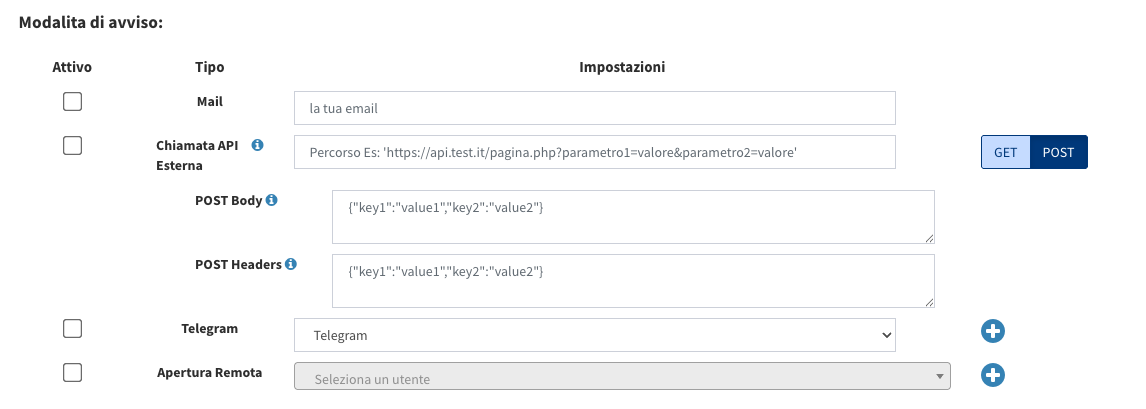Click inside the POST Body textarea
The height and width of the screenshot is (409, 1146).
634,217
